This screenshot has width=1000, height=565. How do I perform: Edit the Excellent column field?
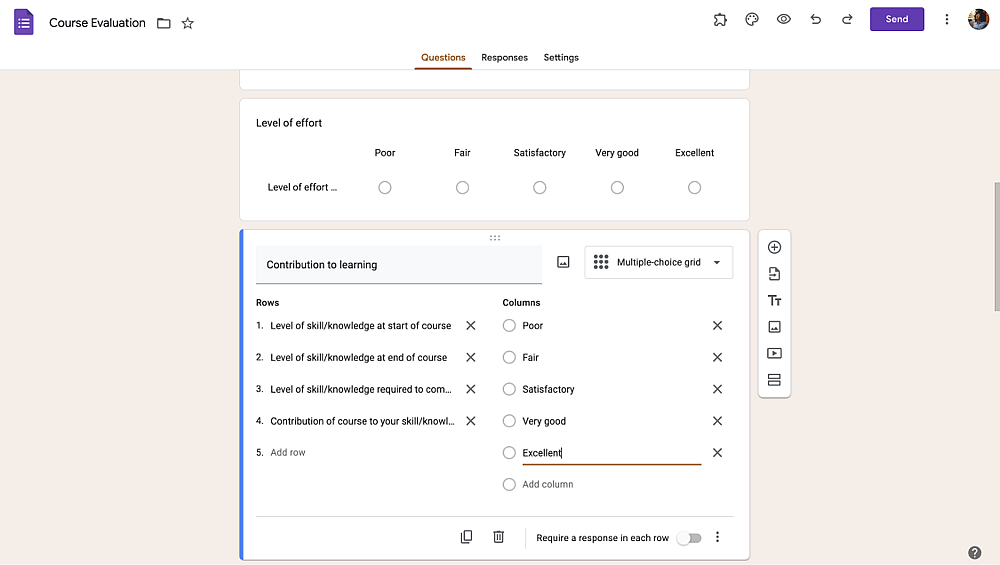pyautogui.click(x=612, y=453)
